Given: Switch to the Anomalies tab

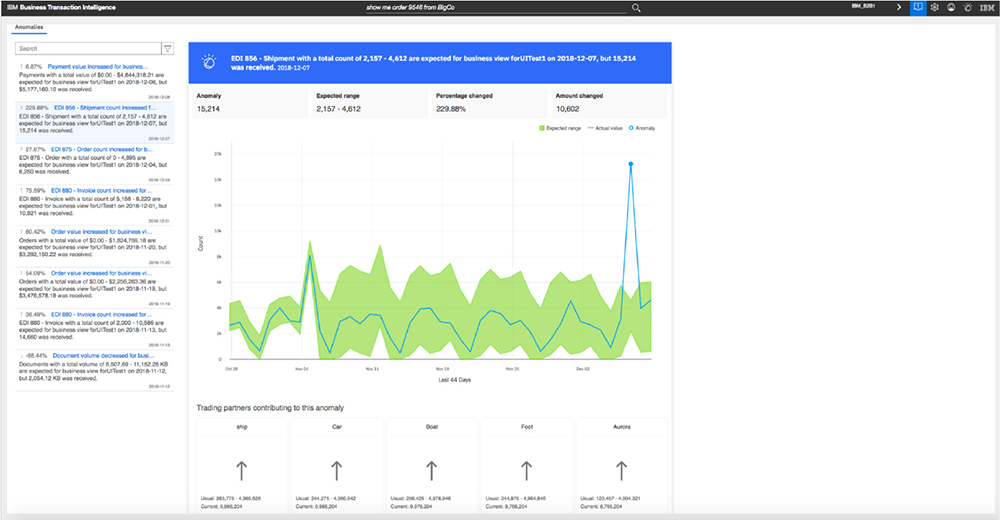Looking at the screenshot, I should point(29,27).
